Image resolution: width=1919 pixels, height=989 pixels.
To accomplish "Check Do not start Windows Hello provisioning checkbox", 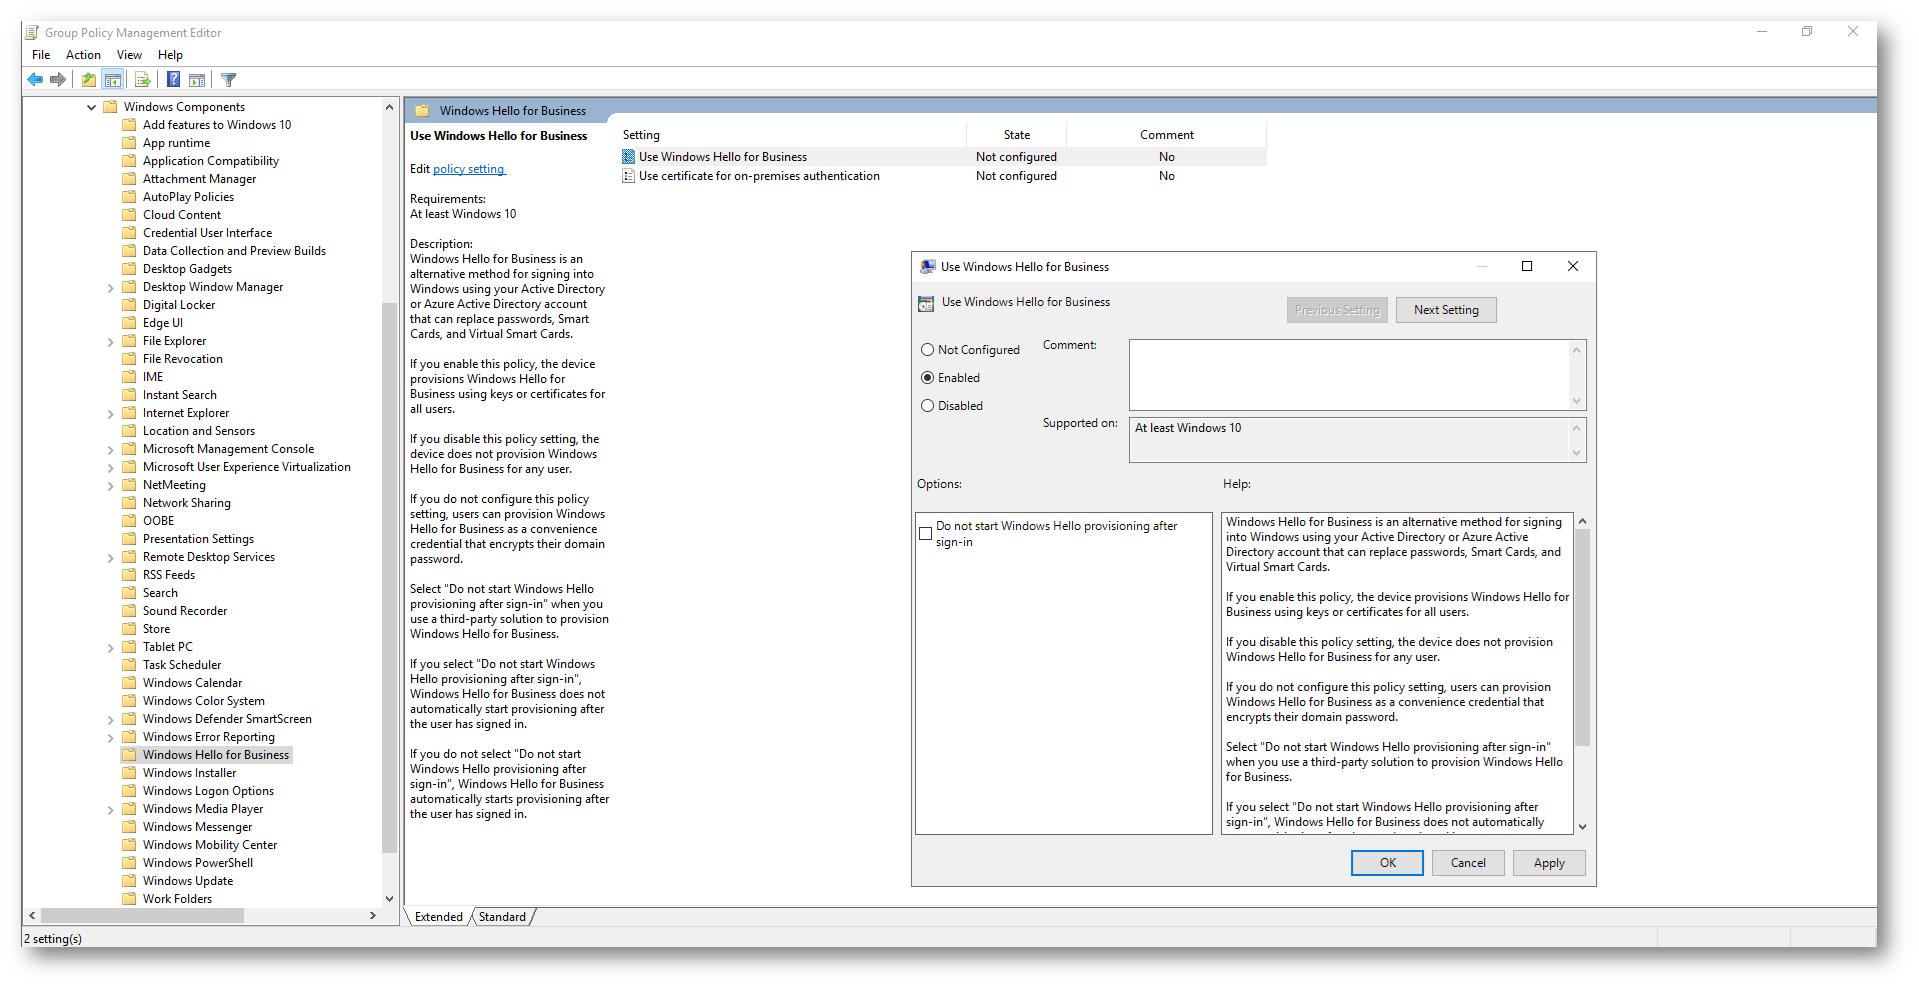I will 925,534.
